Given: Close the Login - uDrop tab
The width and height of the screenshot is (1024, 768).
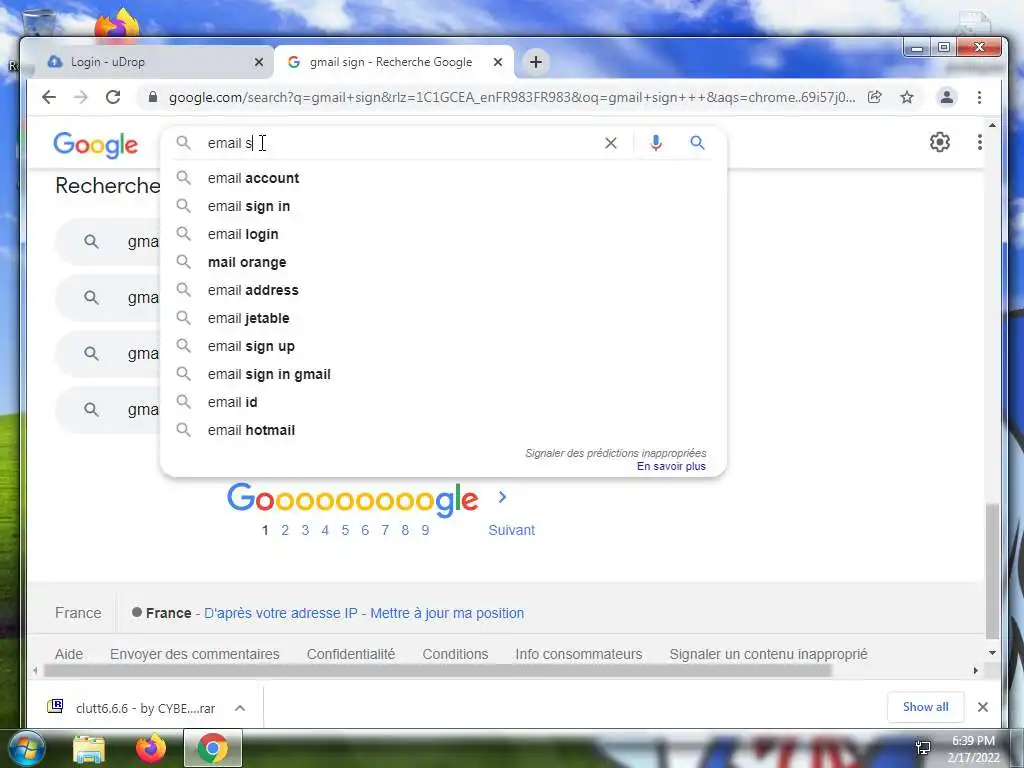Looking at the screenshot, I should [259, 62].
